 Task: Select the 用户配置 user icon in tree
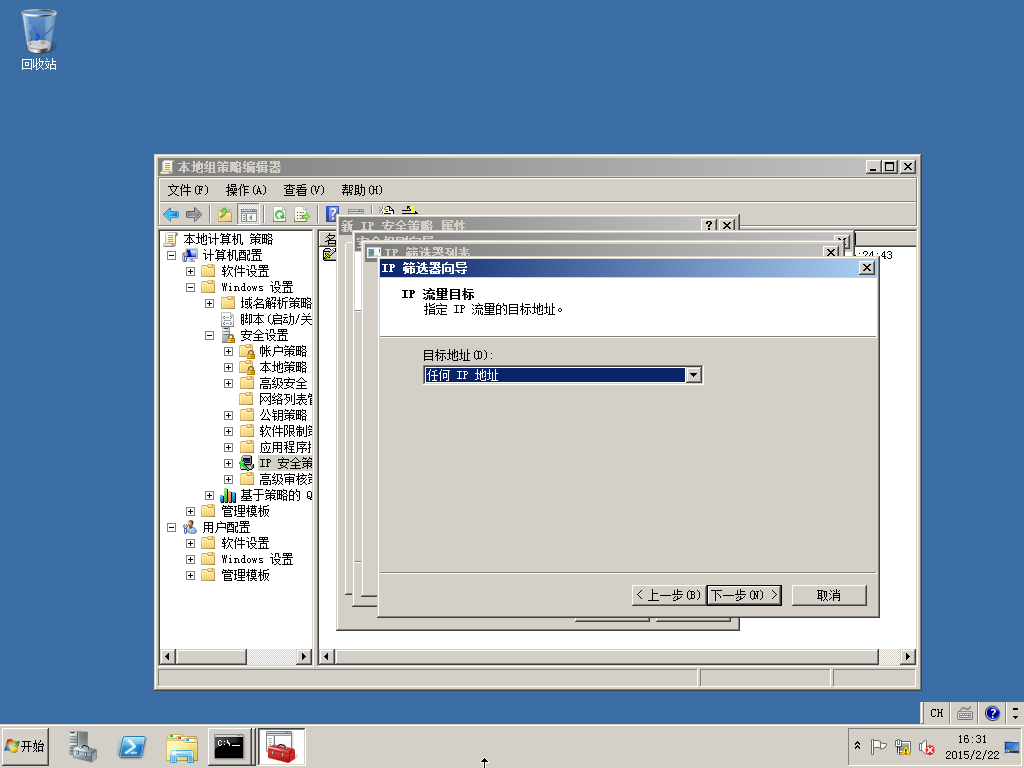[x=189, y=527]
